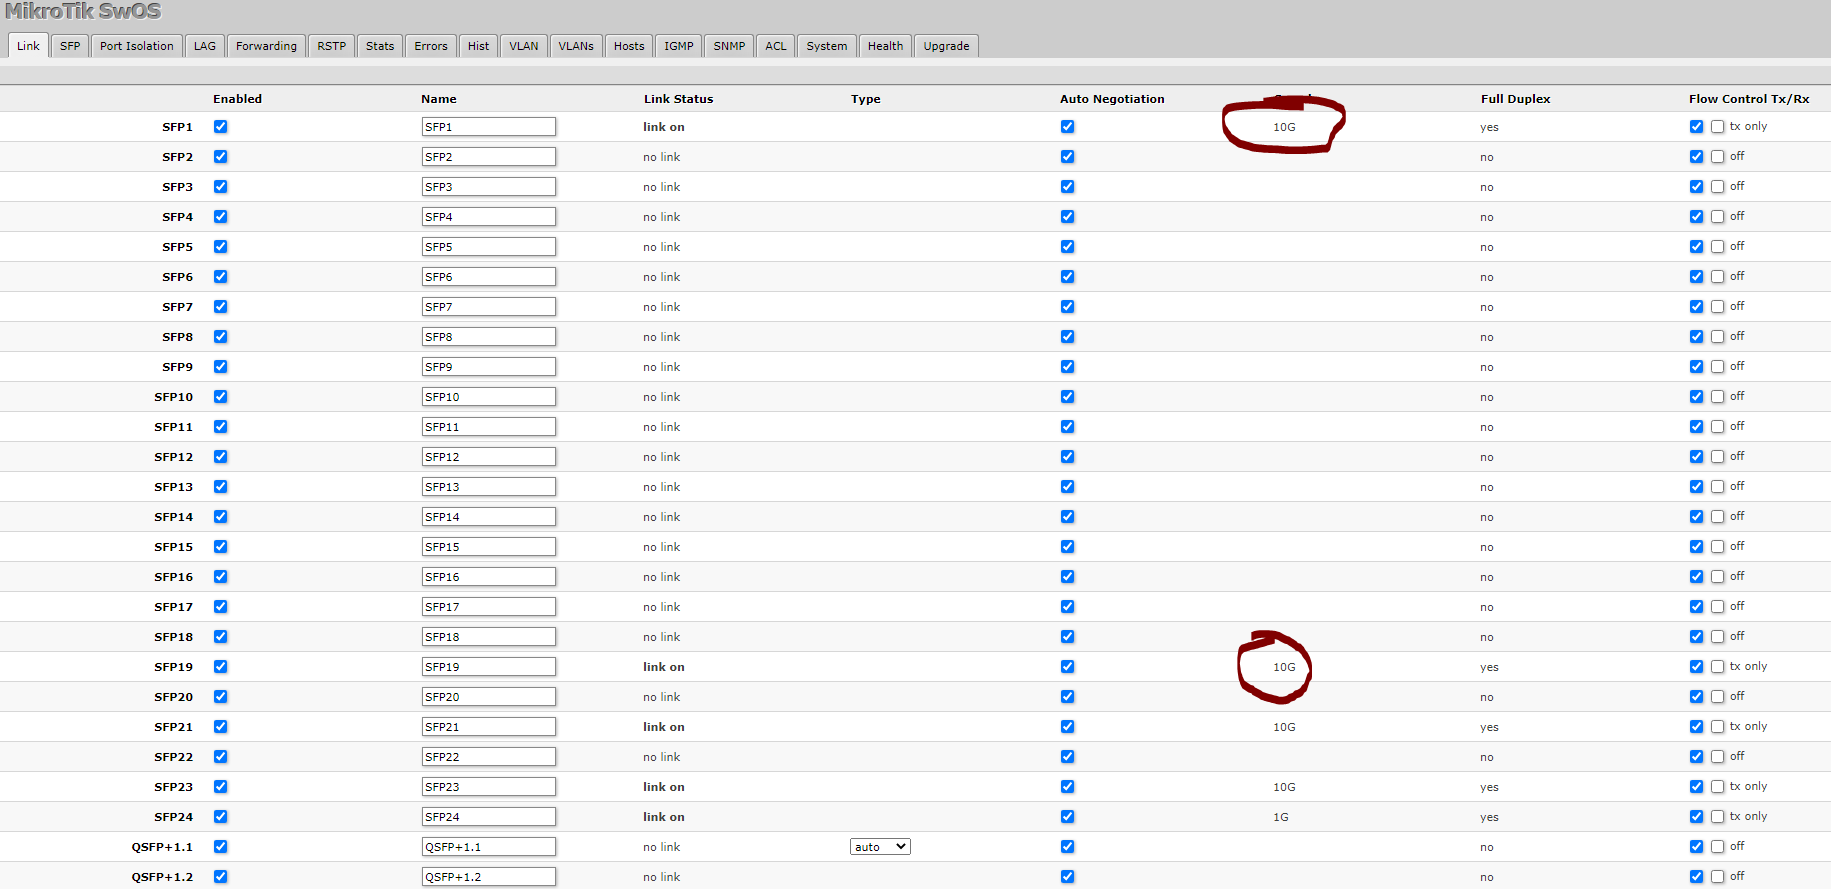Screen dimensions: 1831x889
Task: Toggle Flow Control Tx for SFP19
Action: coord(1696,666)
